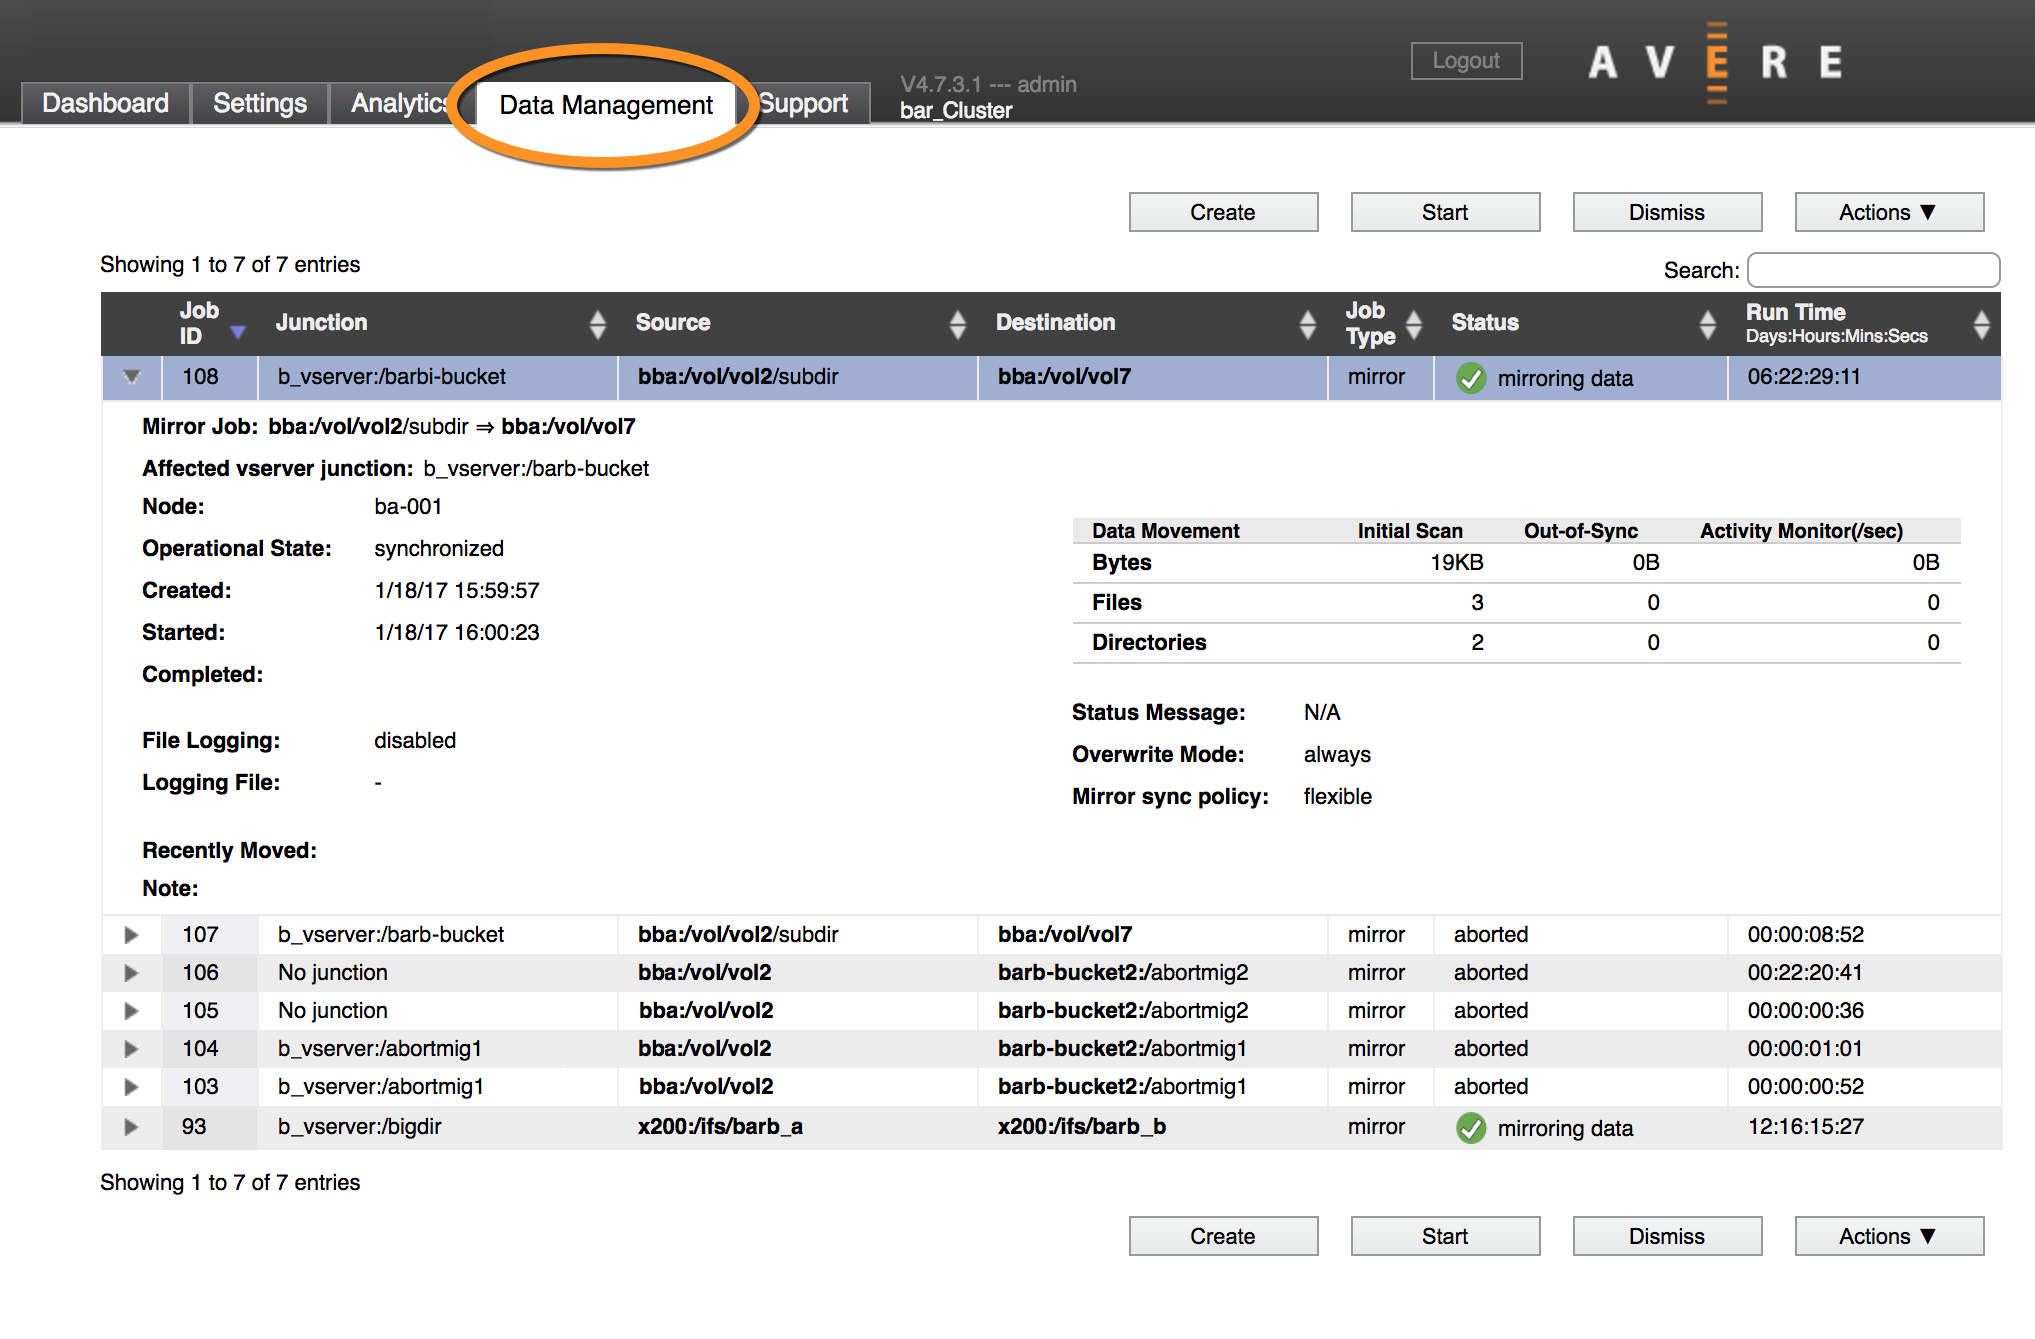Screen dimensions: 2035x1339
Task: Click the Initial Scan bytes value 19KB
Action: (x=1456, y=562)
